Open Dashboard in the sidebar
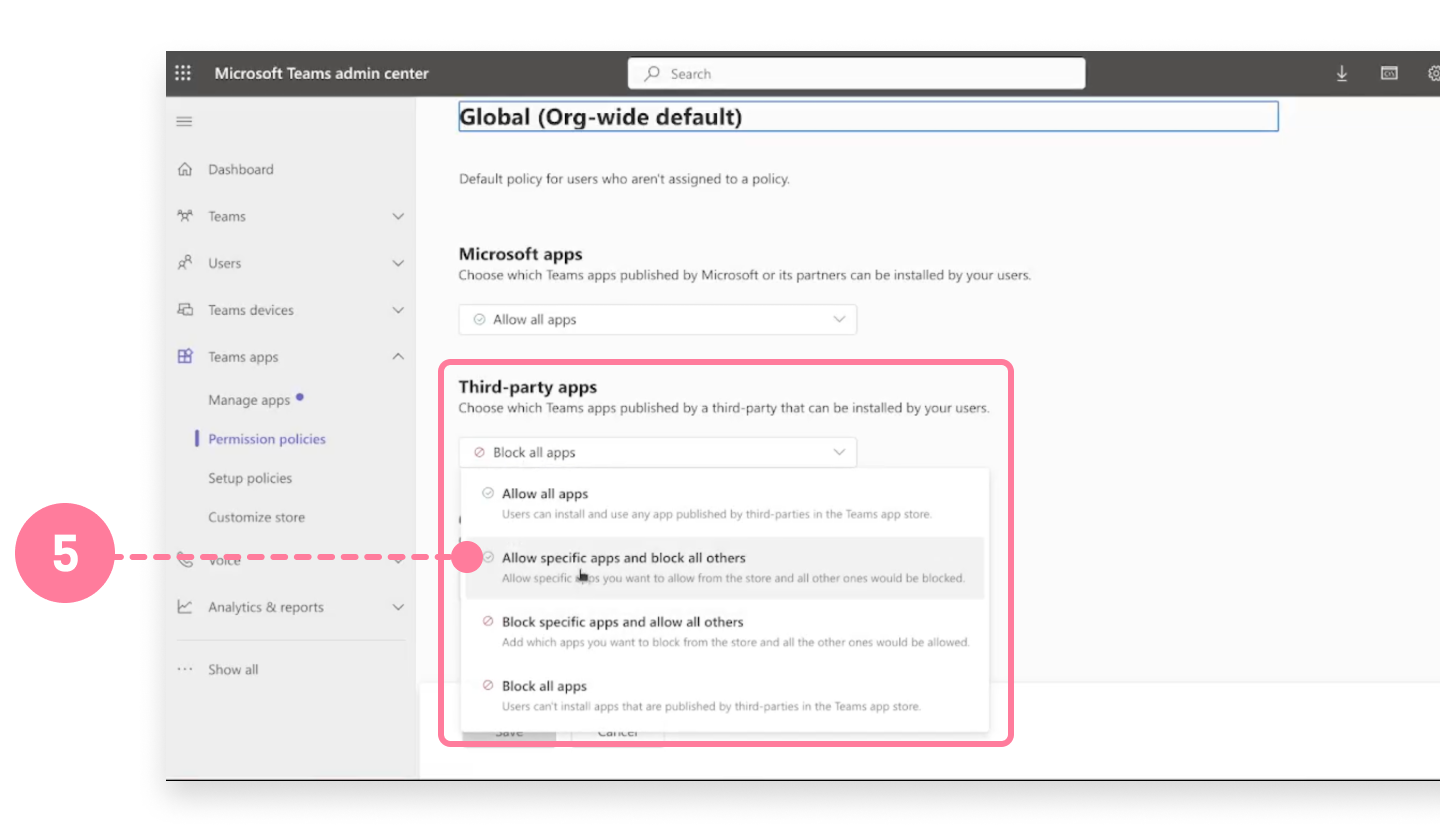 (x=241, y=169)
